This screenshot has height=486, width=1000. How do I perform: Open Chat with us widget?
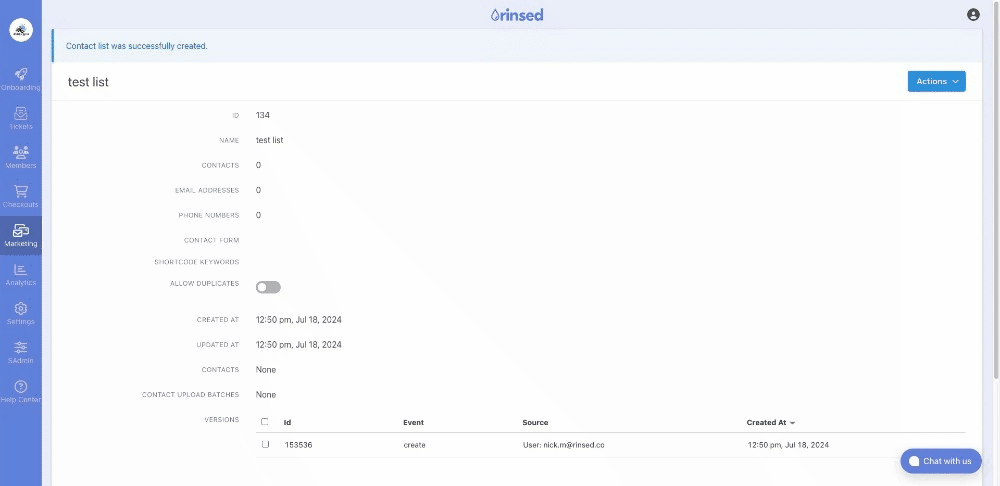(941, 461)
